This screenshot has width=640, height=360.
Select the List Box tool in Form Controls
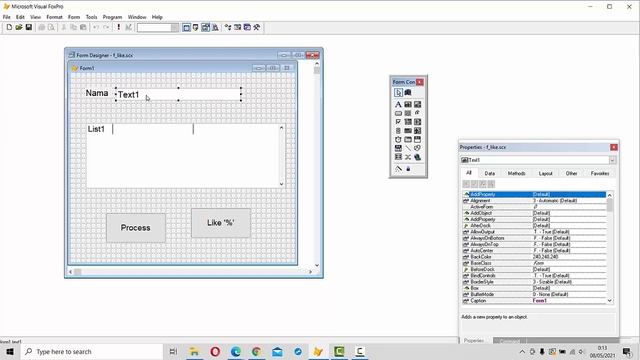417,122
